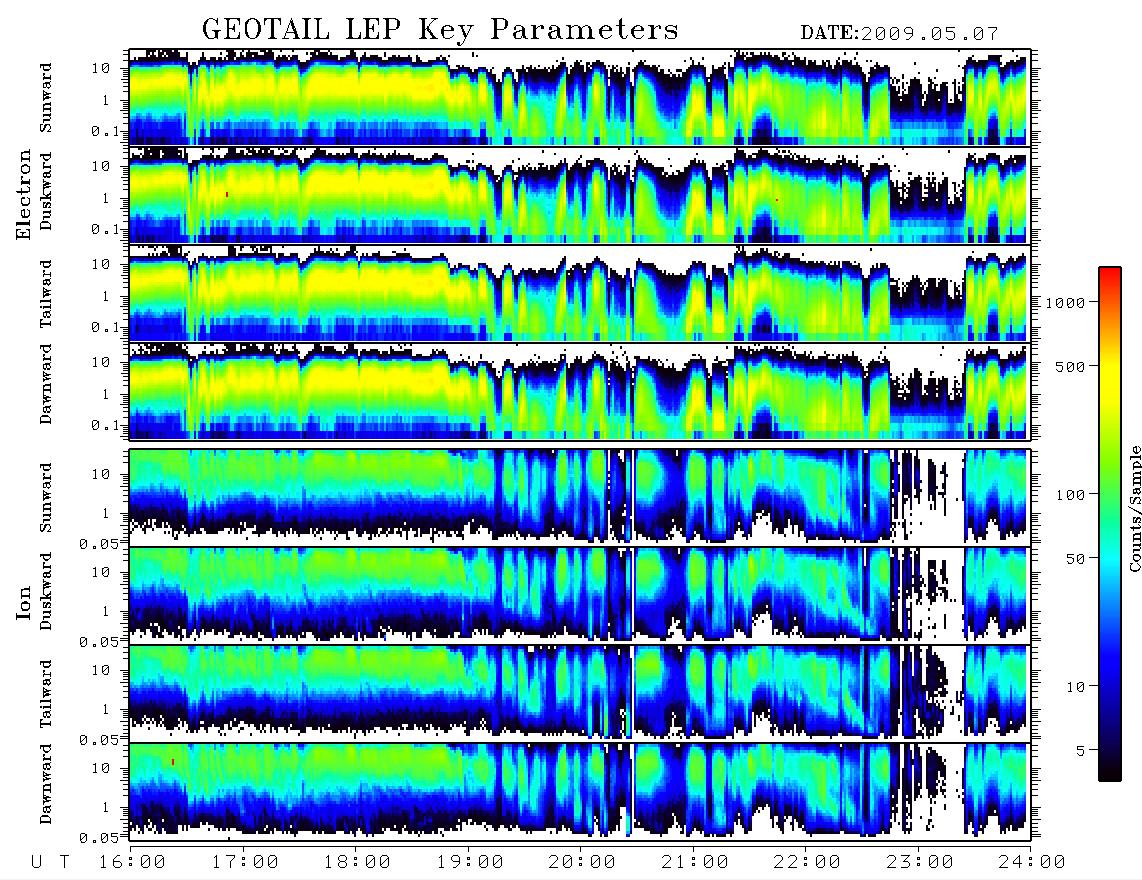Image resolution: width=1142 pixels, height=880 pixels.
Task: Click the 1000 color bar tick label
Action: point(1066,303)
